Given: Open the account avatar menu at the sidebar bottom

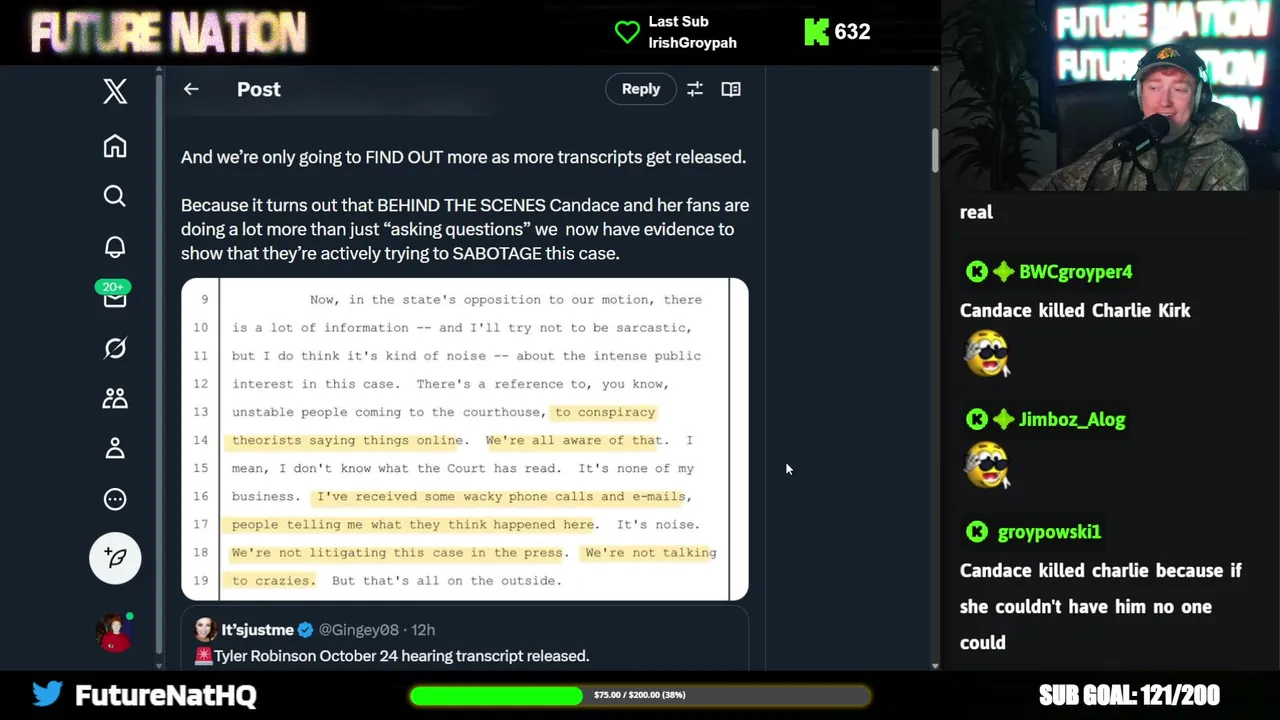Looking at the screenshot, I should 115,632.
